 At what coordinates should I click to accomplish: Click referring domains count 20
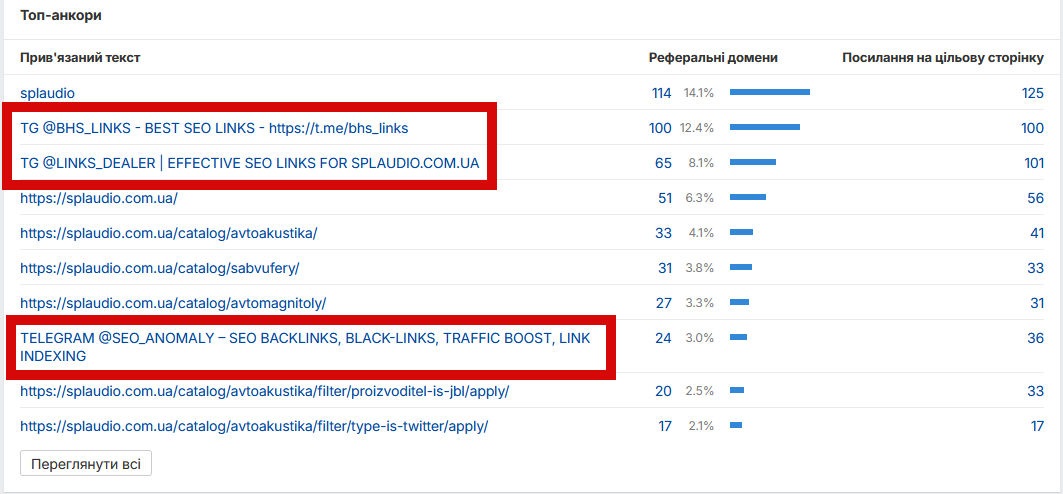[x=664, y=392]
